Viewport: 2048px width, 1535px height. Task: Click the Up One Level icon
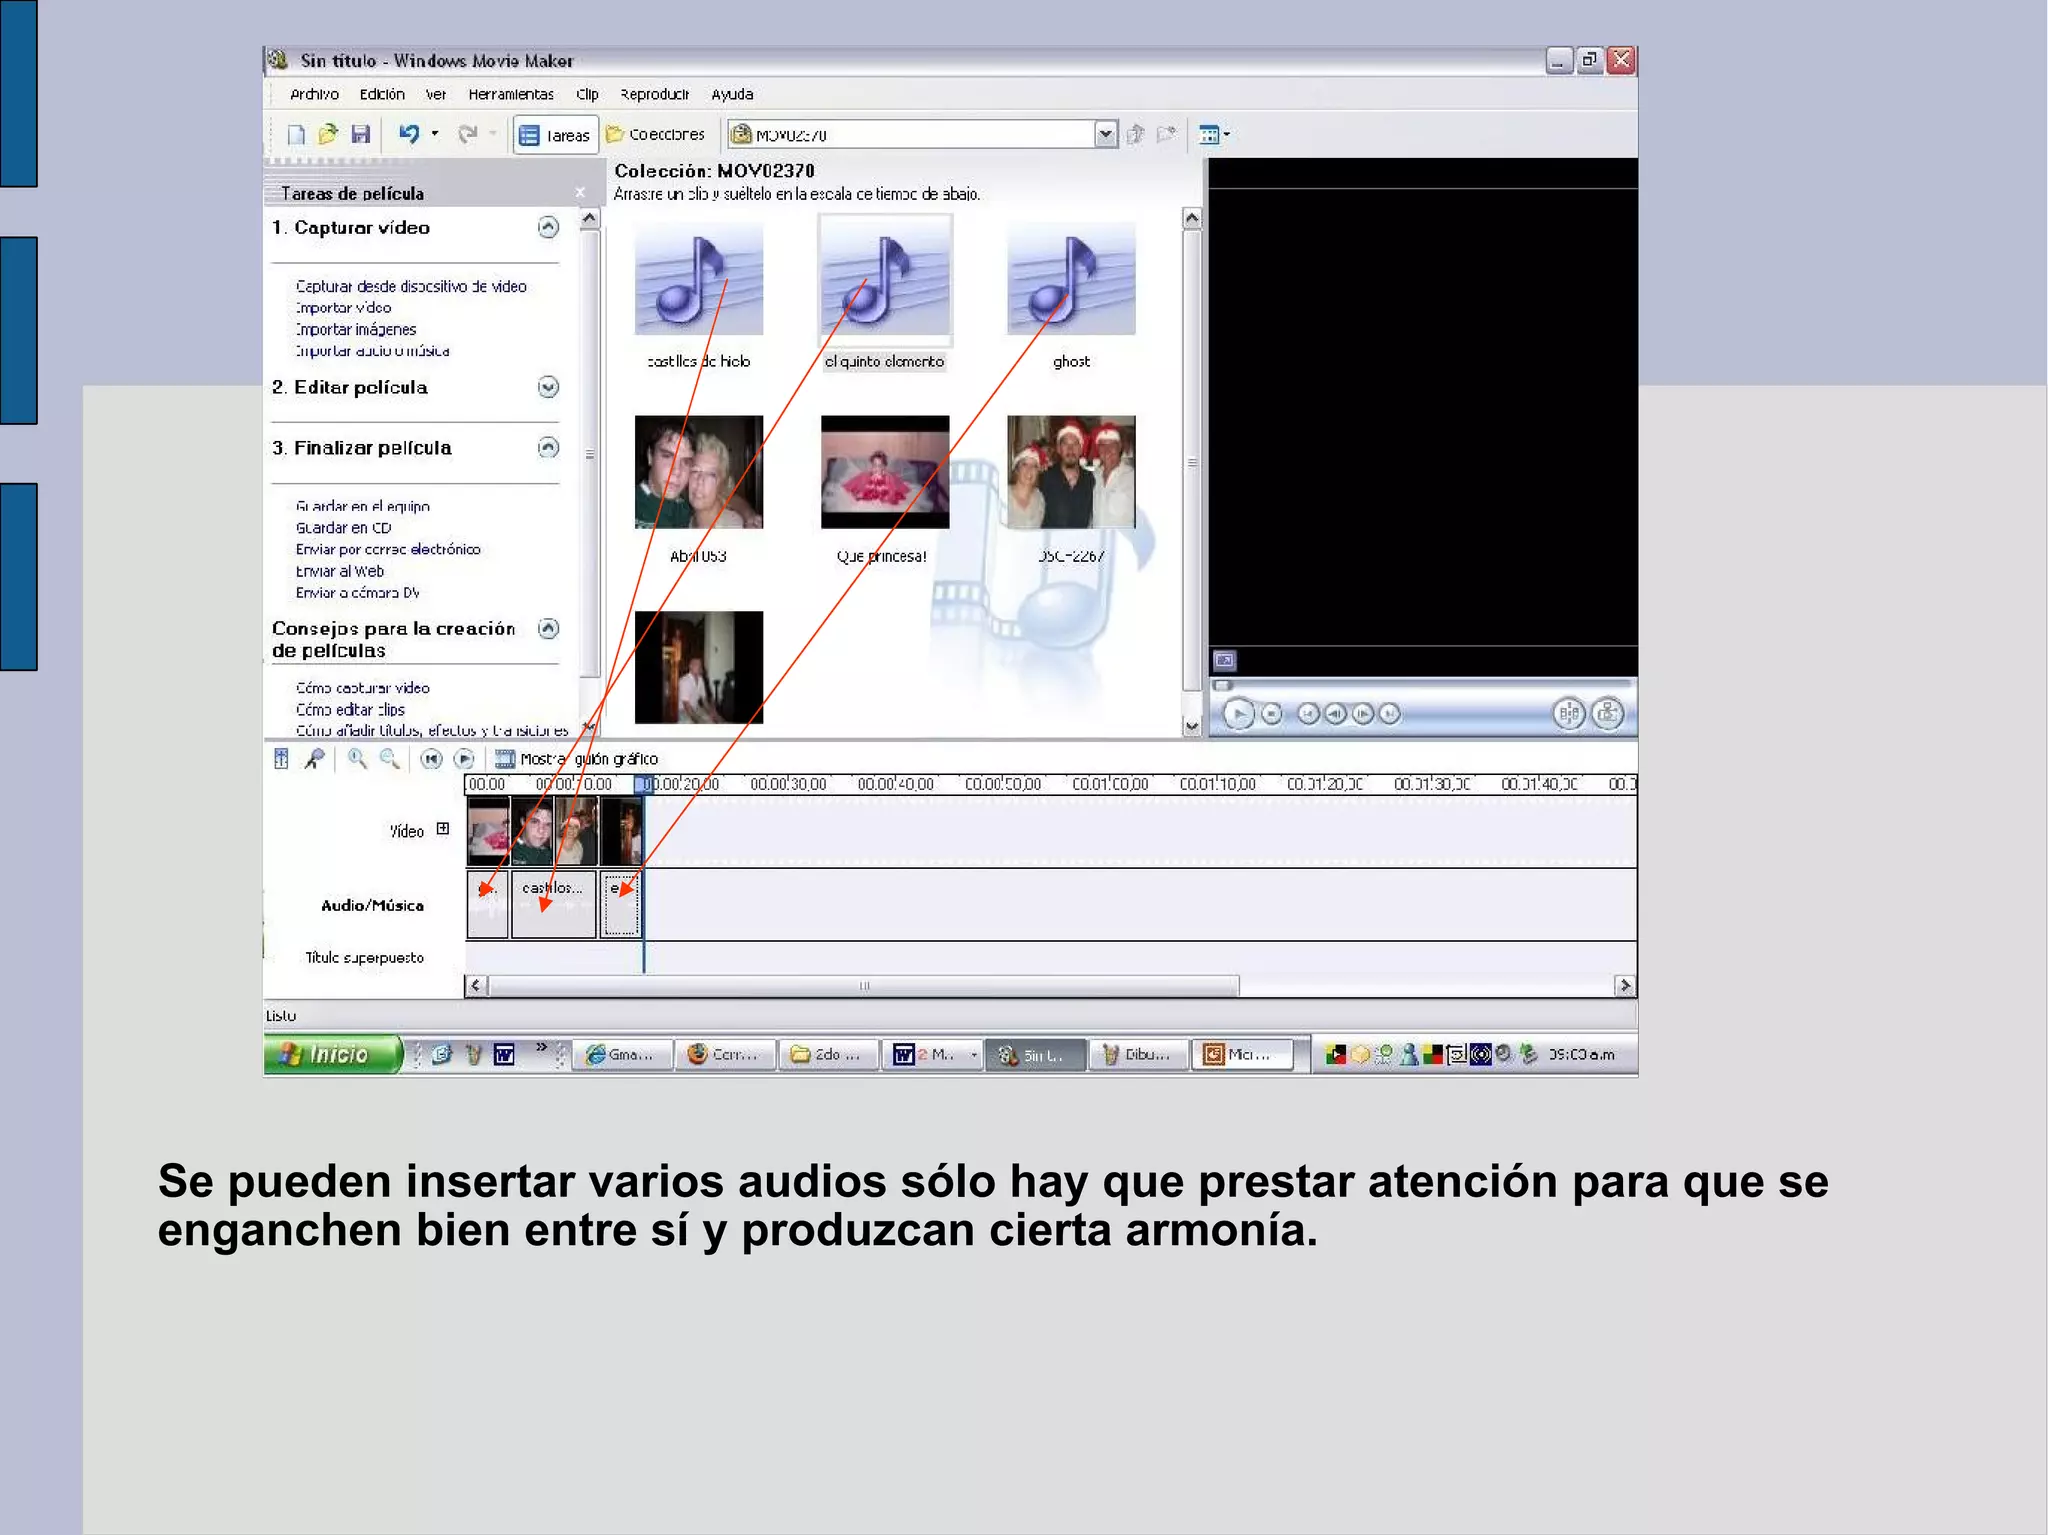pyautogui.click(x=1135, y=134)
